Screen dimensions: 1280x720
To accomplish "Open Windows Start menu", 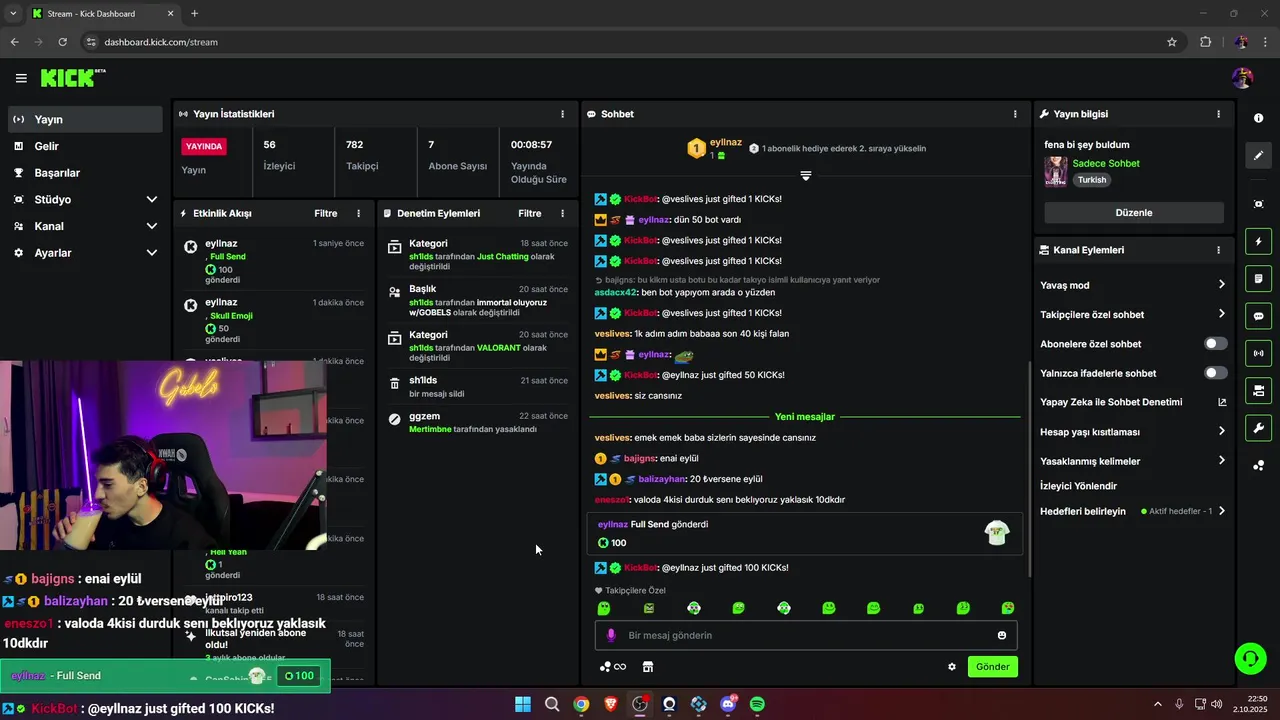I will tap(522, 704).
